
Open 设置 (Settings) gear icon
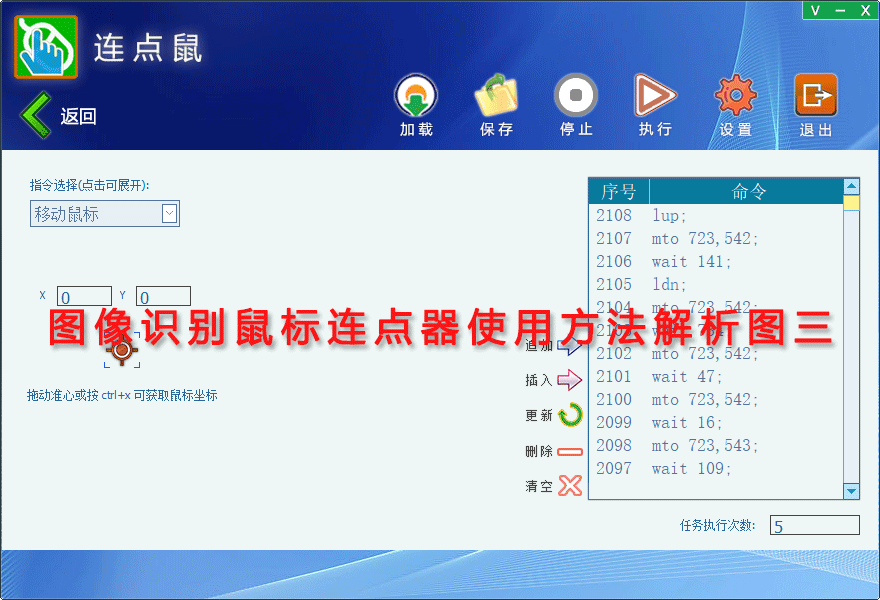pyautogui.click(x=735, y=97)
